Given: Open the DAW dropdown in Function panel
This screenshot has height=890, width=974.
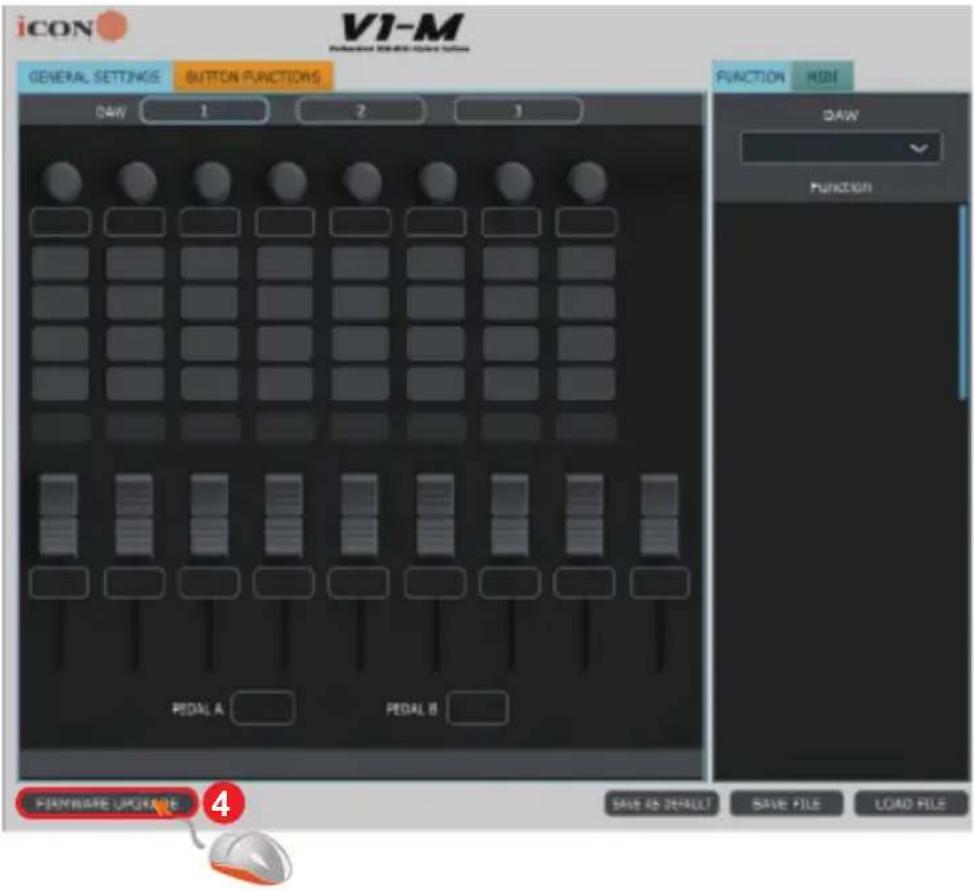Looking at the screenshot, I should (841, 148).
